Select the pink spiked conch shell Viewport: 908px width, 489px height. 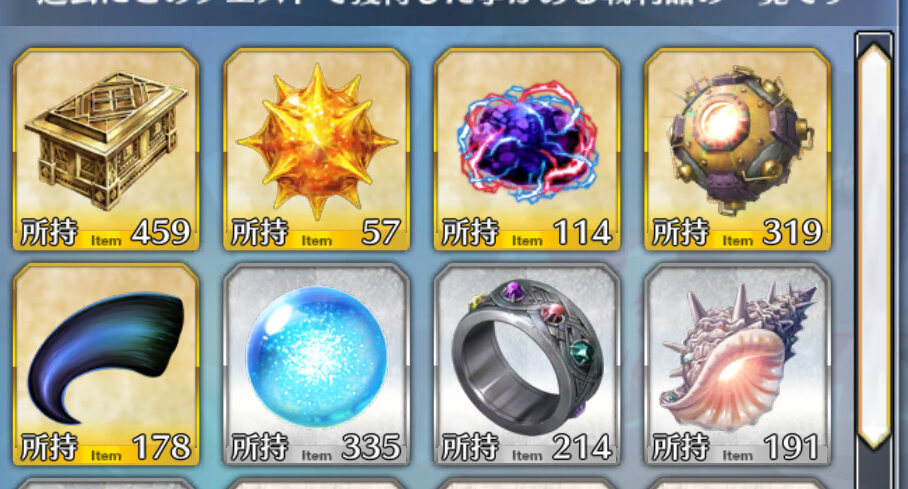click(737, 364)
